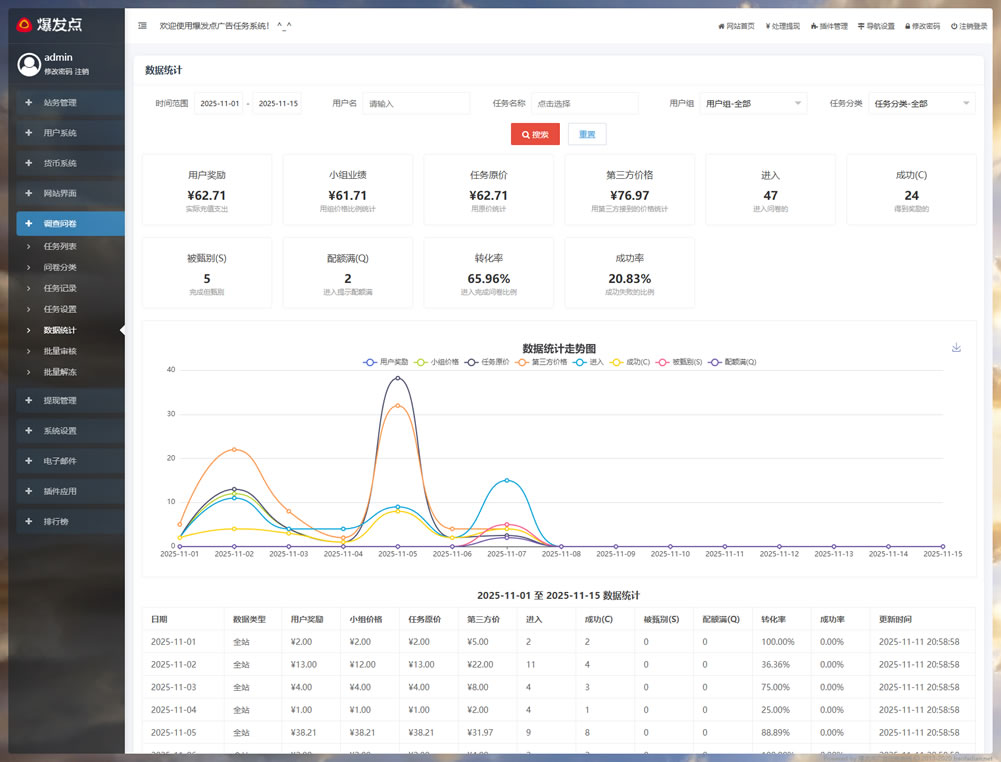
Task: Toggle the sidebar collapse hamburger icon
Action: 142,26
